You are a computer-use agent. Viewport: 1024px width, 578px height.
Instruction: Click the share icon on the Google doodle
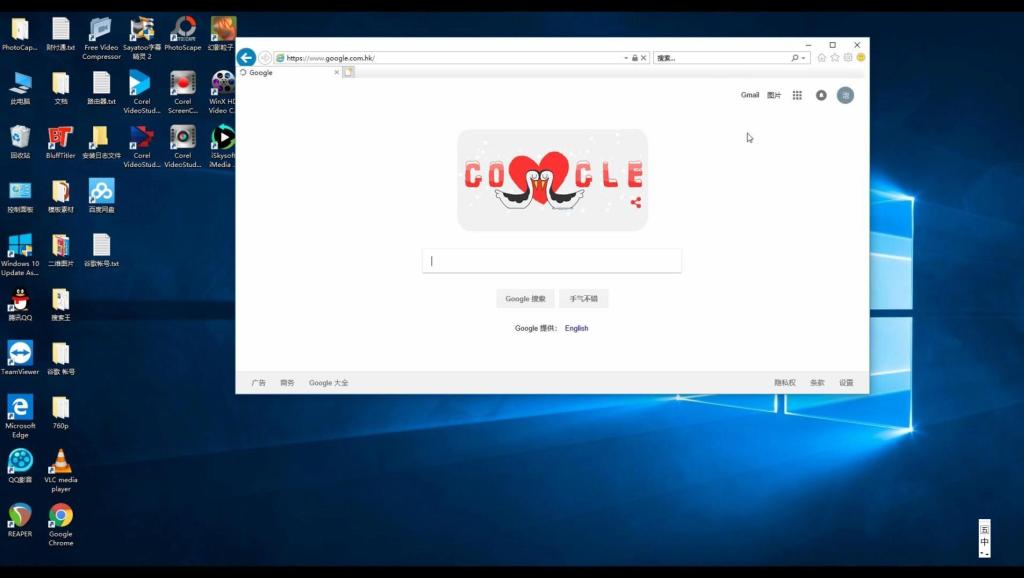pos(636,203)
